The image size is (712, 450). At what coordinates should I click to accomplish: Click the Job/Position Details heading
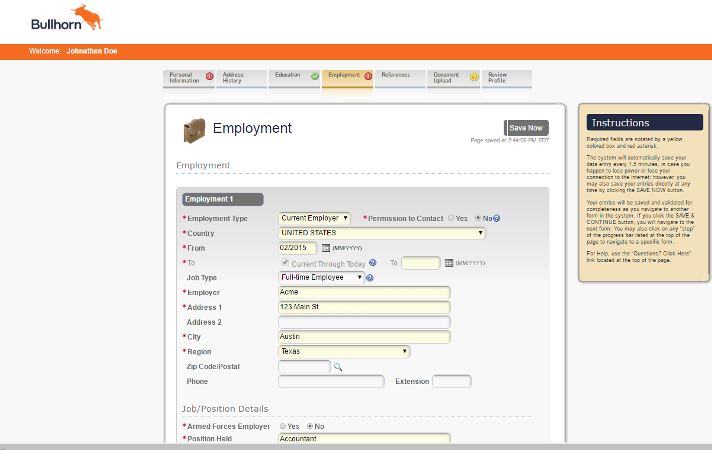pyautogui.click(x=225, y=409)
